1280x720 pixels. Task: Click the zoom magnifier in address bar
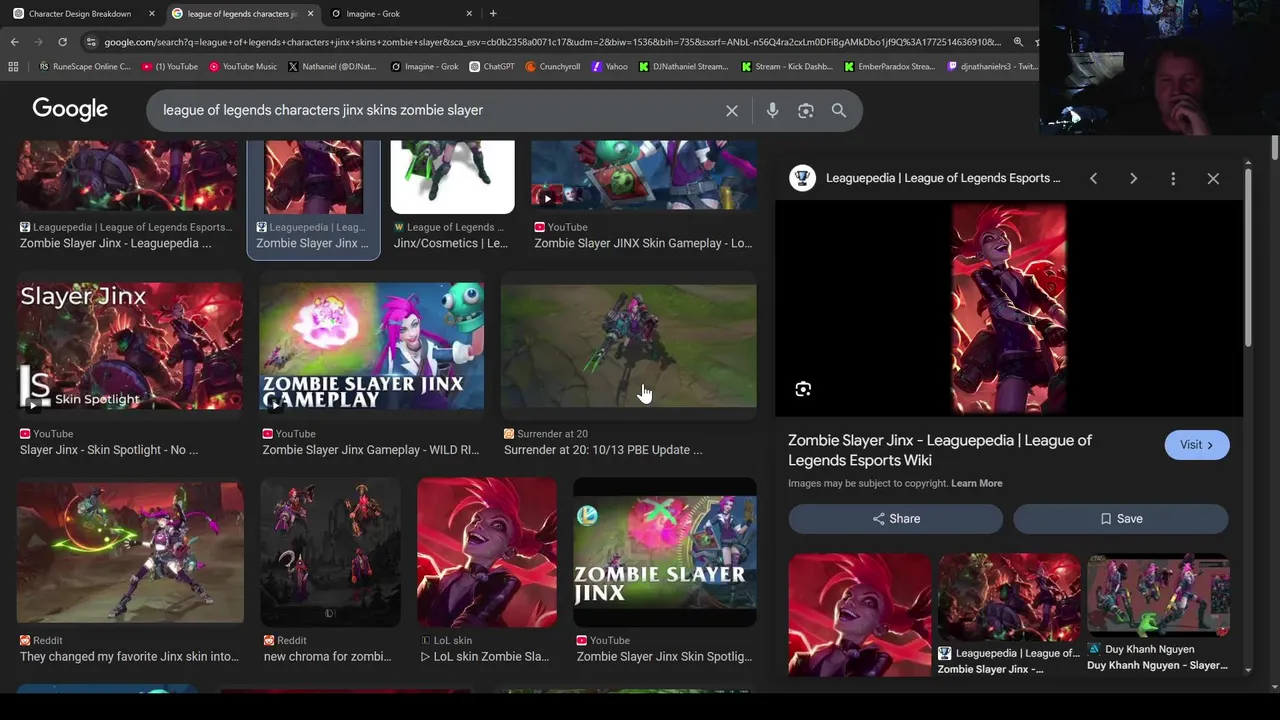(x=1018, y=42)
